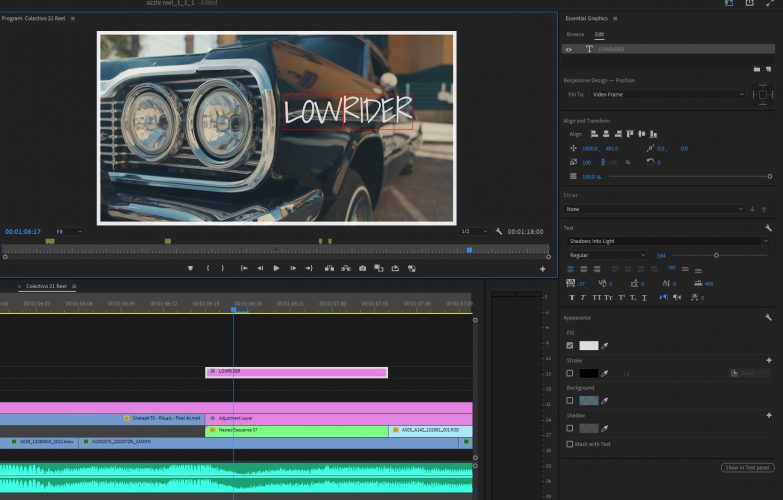The image size is (783, 500).
Task: Toggle Small Caps text style
Action: pyautogui.click(x=608, y=298)
